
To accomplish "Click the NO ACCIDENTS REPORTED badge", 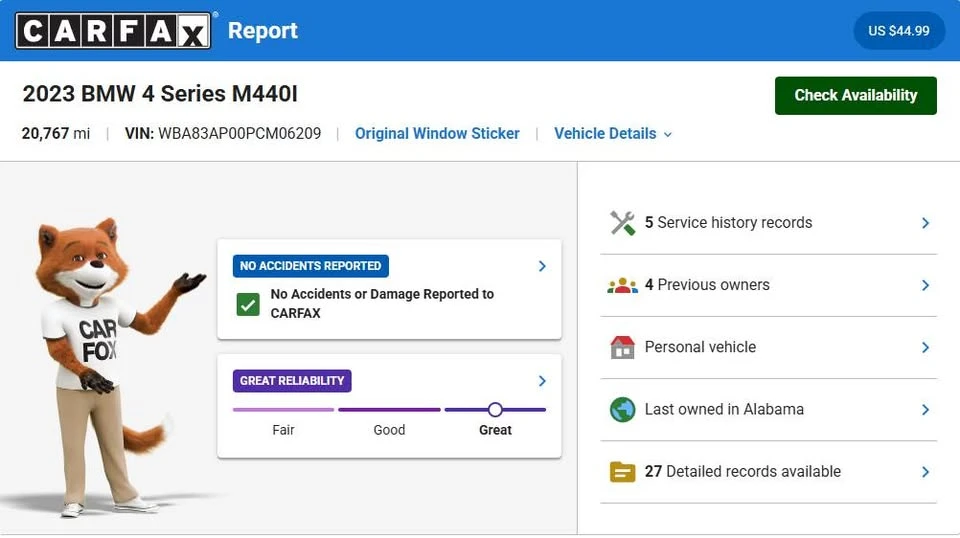I will coord(310,266).
